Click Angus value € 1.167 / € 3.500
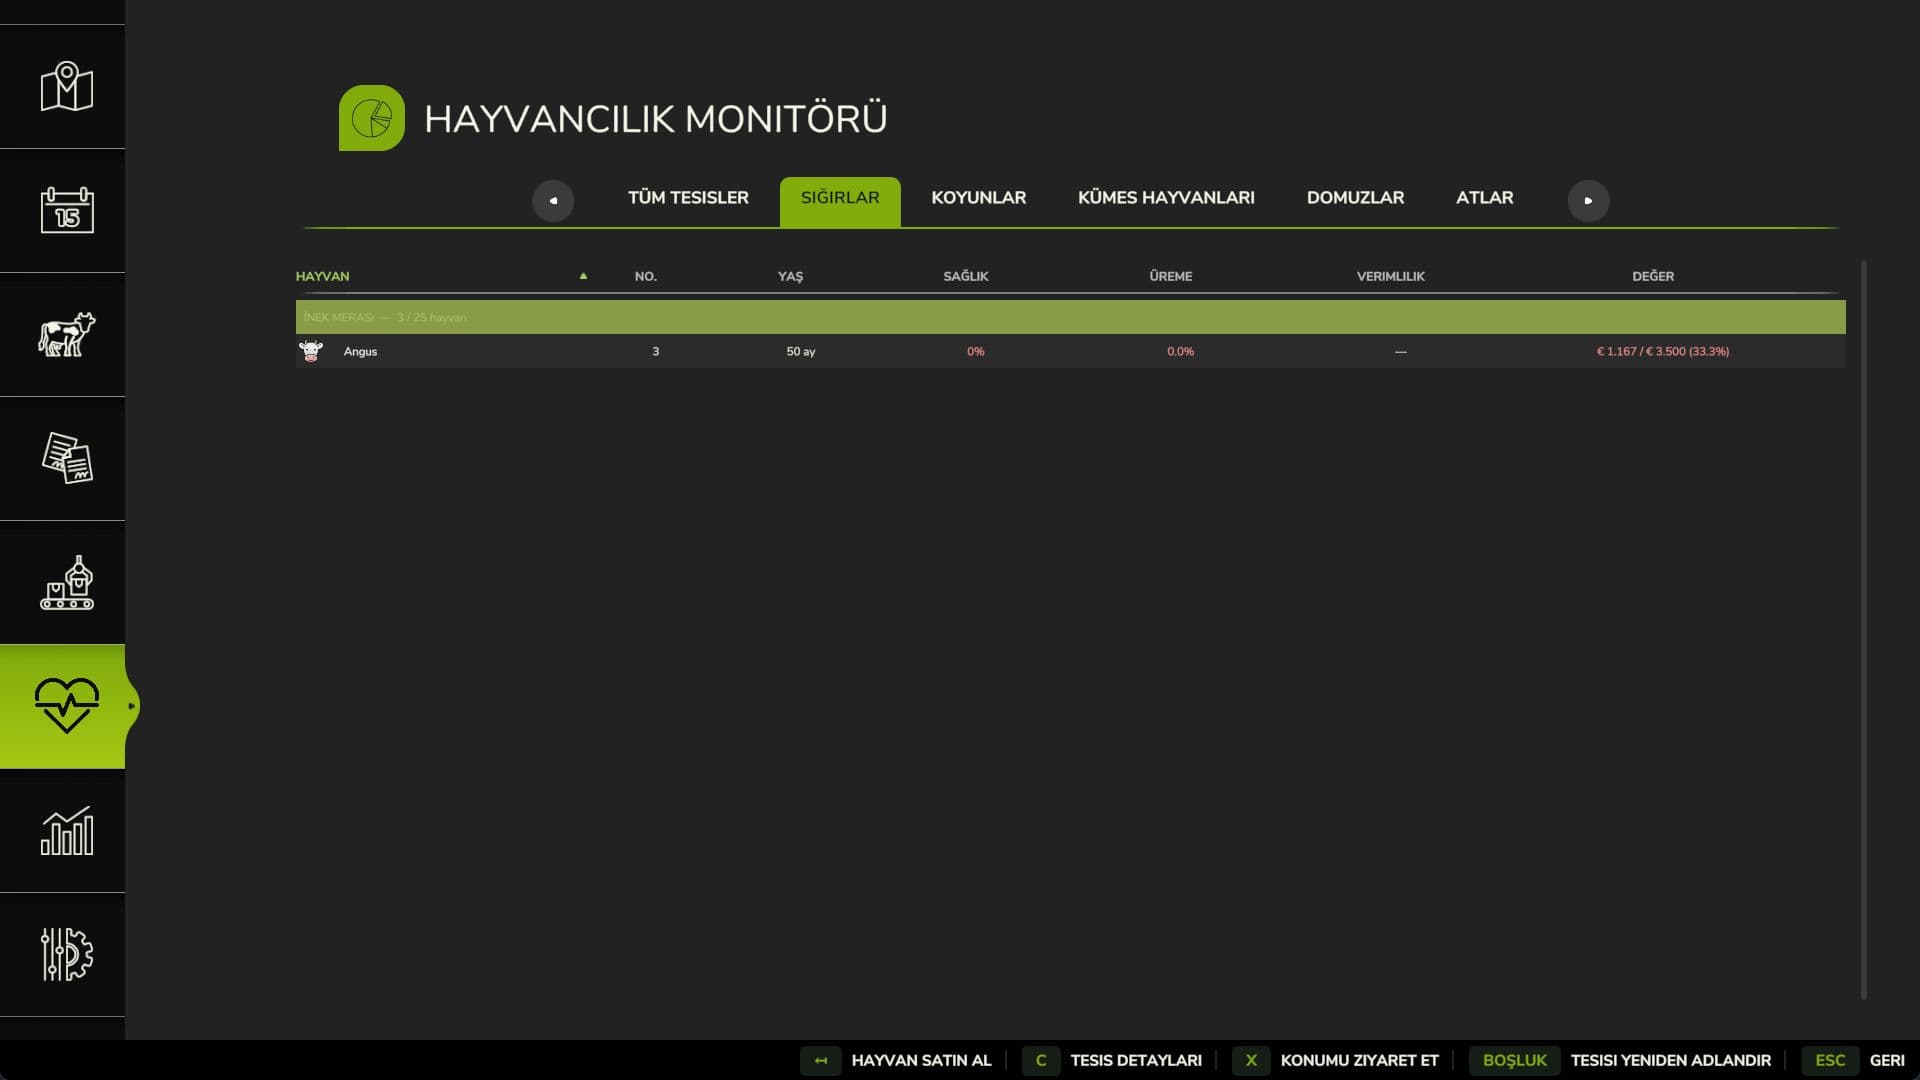Screen dimensions: 1920x1080 [x=1662, y=351]
